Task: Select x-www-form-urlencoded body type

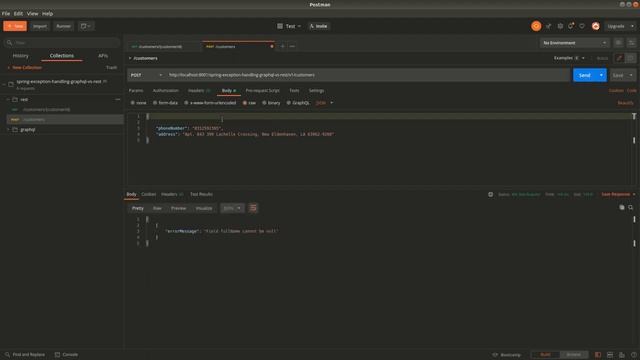Action: [210, 103]
